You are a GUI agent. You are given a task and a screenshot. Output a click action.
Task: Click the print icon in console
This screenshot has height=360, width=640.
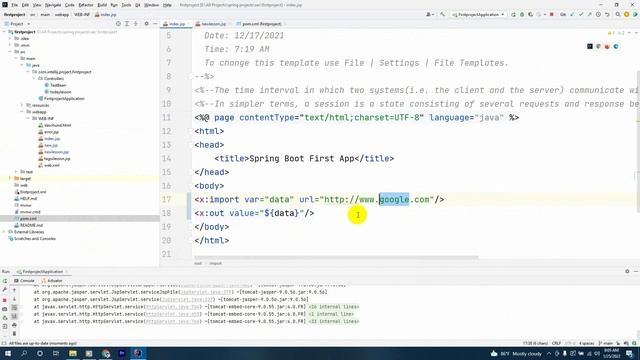[x=14, y=325]
